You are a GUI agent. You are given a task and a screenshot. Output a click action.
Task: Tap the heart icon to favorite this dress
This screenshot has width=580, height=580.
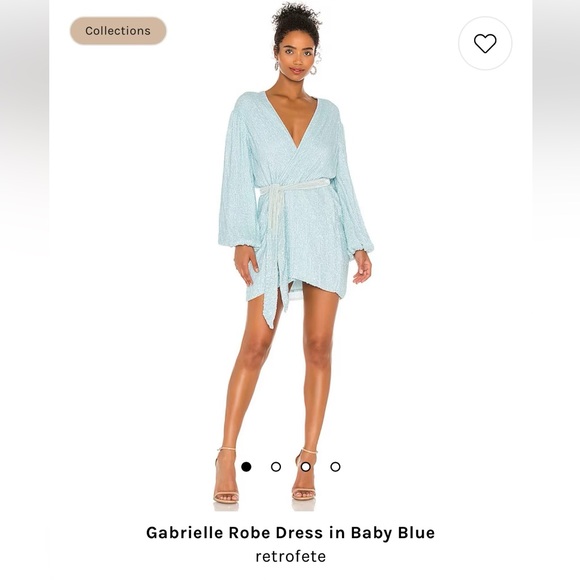click(485, 43)
